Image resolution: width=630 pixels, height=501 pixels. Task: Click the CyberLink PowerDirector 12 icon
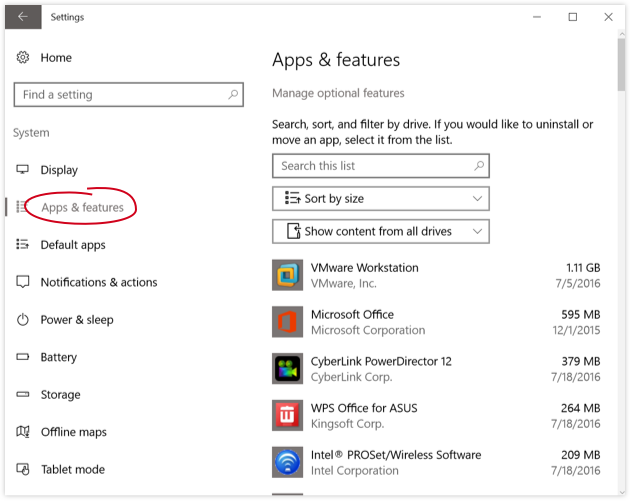coord(287,369)
